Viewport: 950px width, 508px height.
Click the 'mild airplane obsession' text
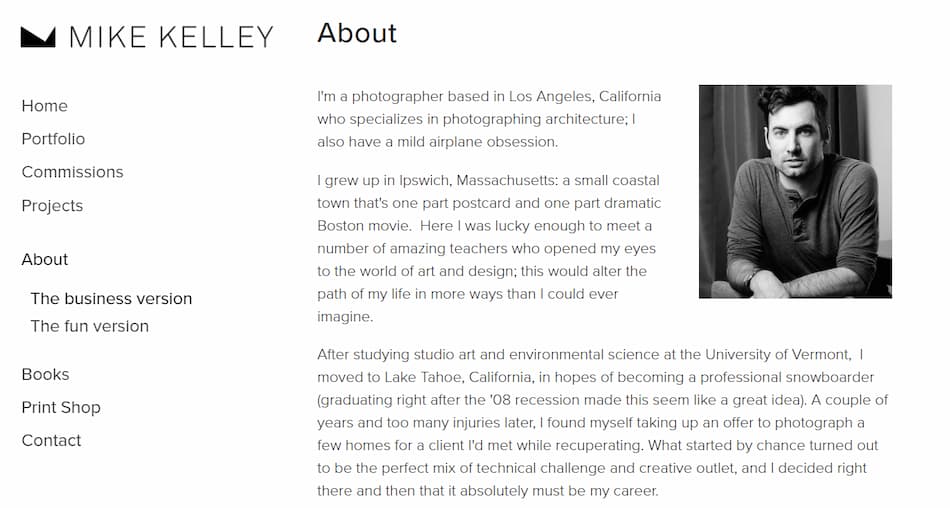(477, 142)
